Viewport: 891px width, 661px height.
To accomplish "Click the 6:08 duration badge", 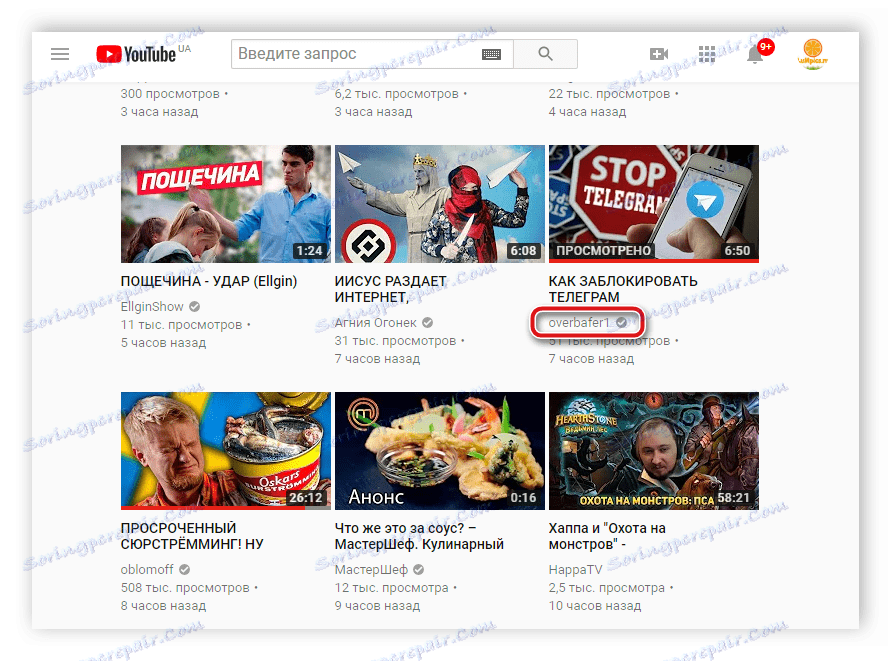I will [523, 251].
